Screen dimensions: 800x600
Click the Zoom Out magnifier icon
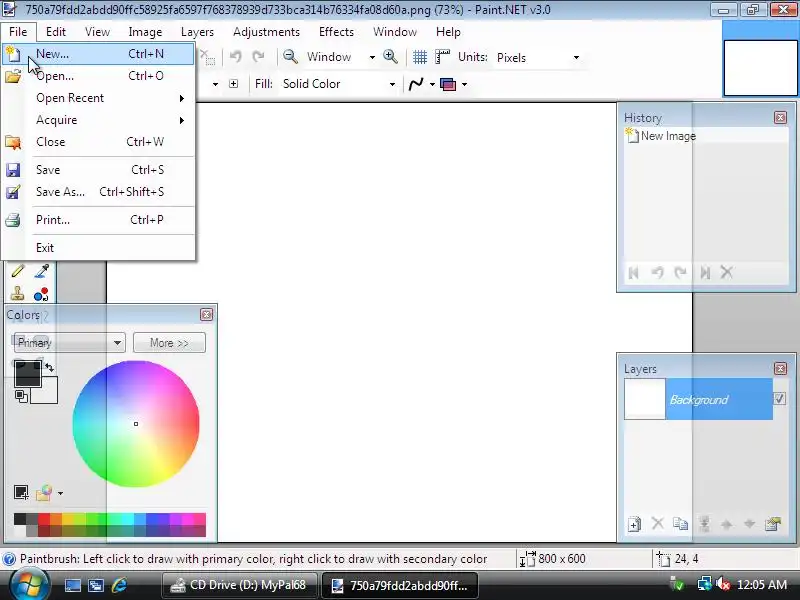tap(290, 57)
